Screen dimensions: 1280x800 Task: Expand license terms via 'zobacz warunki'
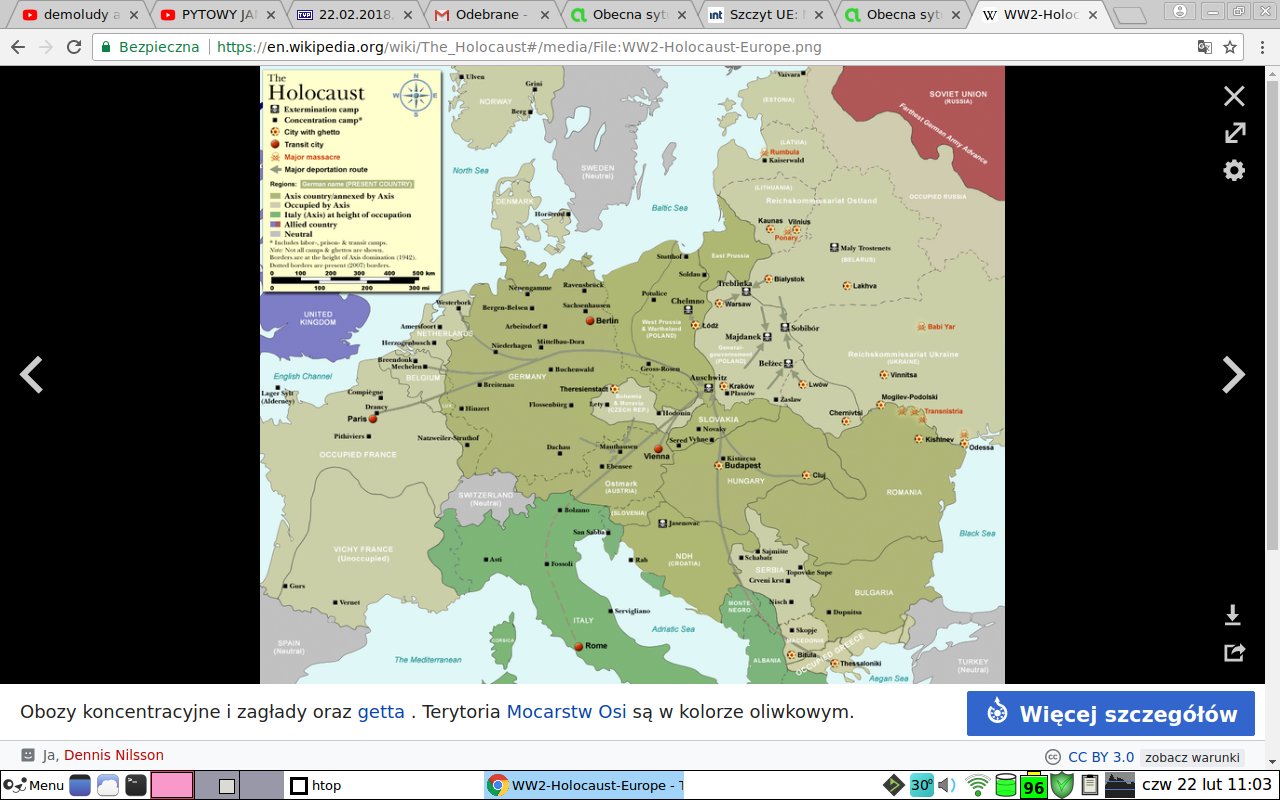pos(1192,757)
